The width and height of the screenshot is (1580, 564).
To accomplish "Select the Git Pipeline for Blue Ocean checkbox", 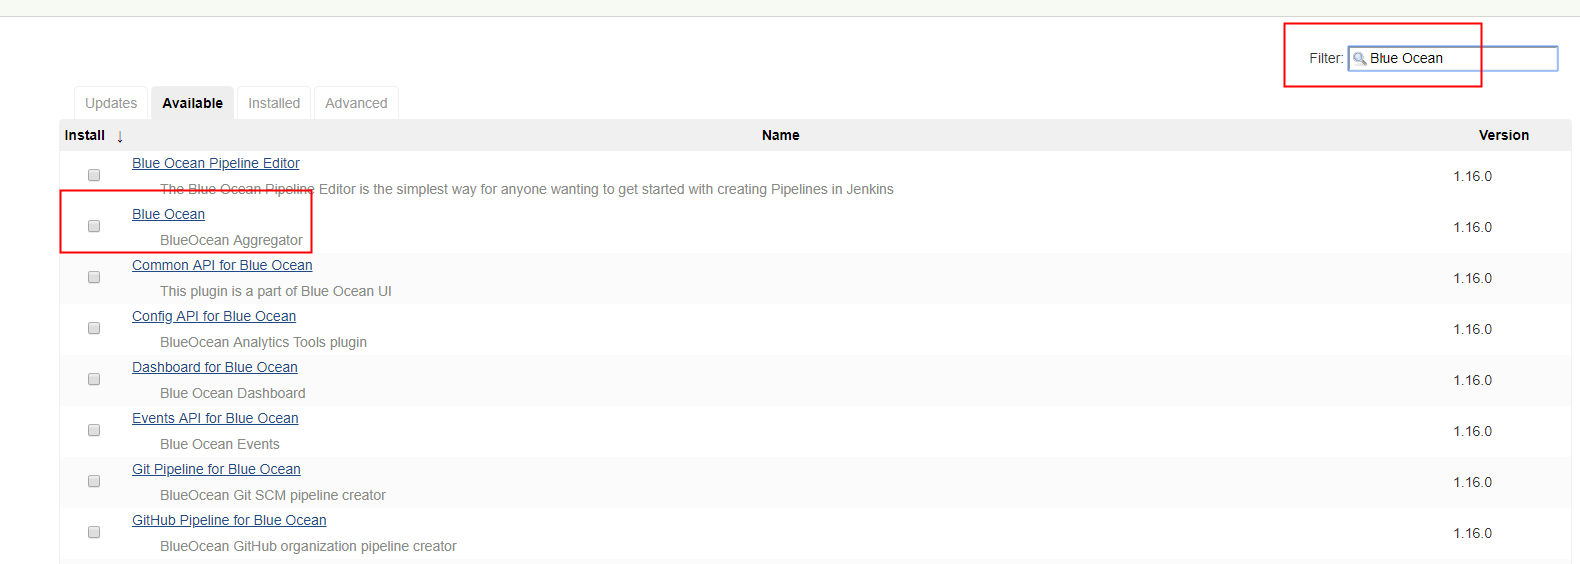I will (x=94, y=481).
